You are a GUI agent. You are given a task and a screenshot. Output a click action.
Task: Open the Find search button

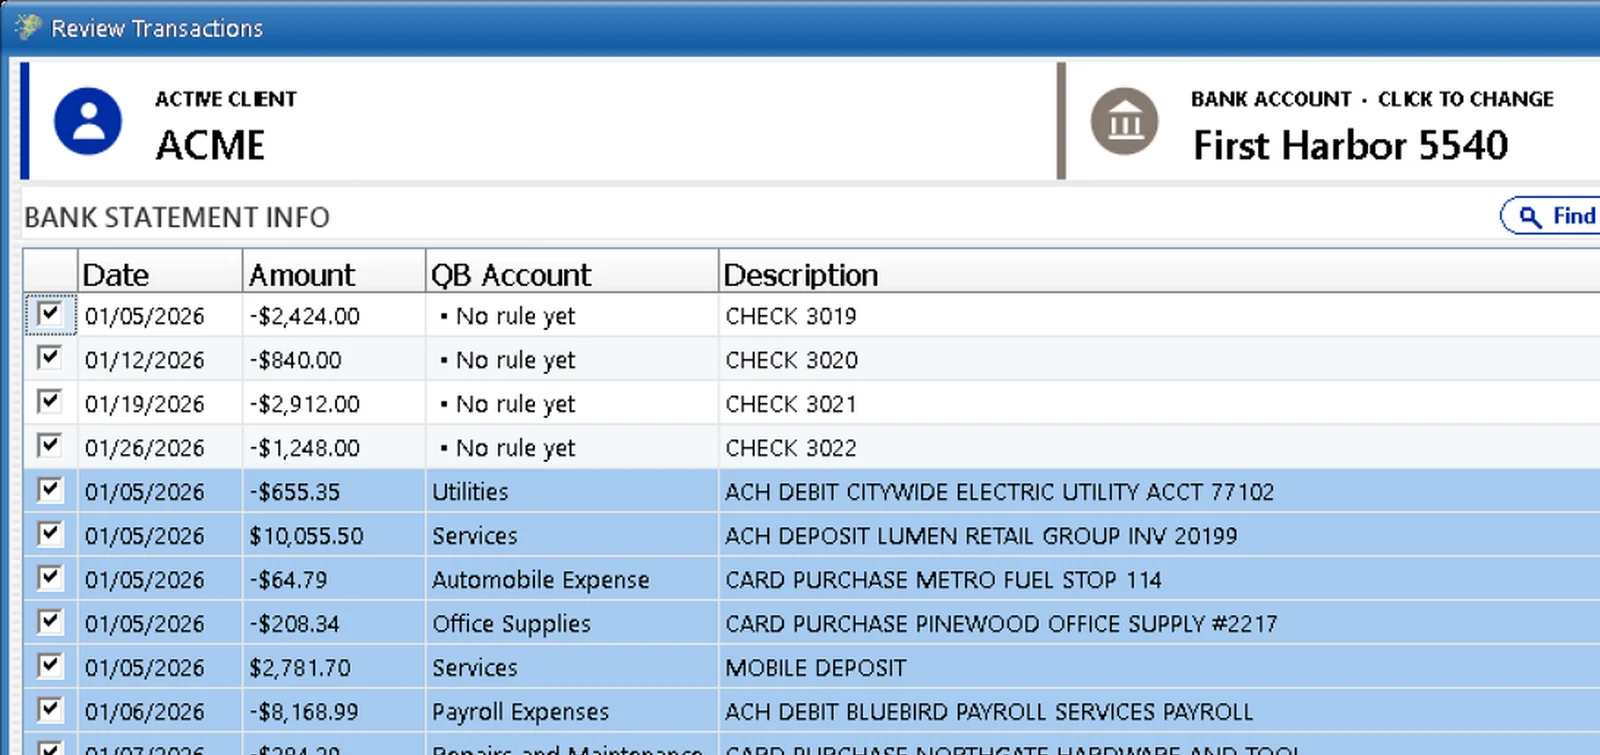pyautogui.click(x=1551, y=216)
